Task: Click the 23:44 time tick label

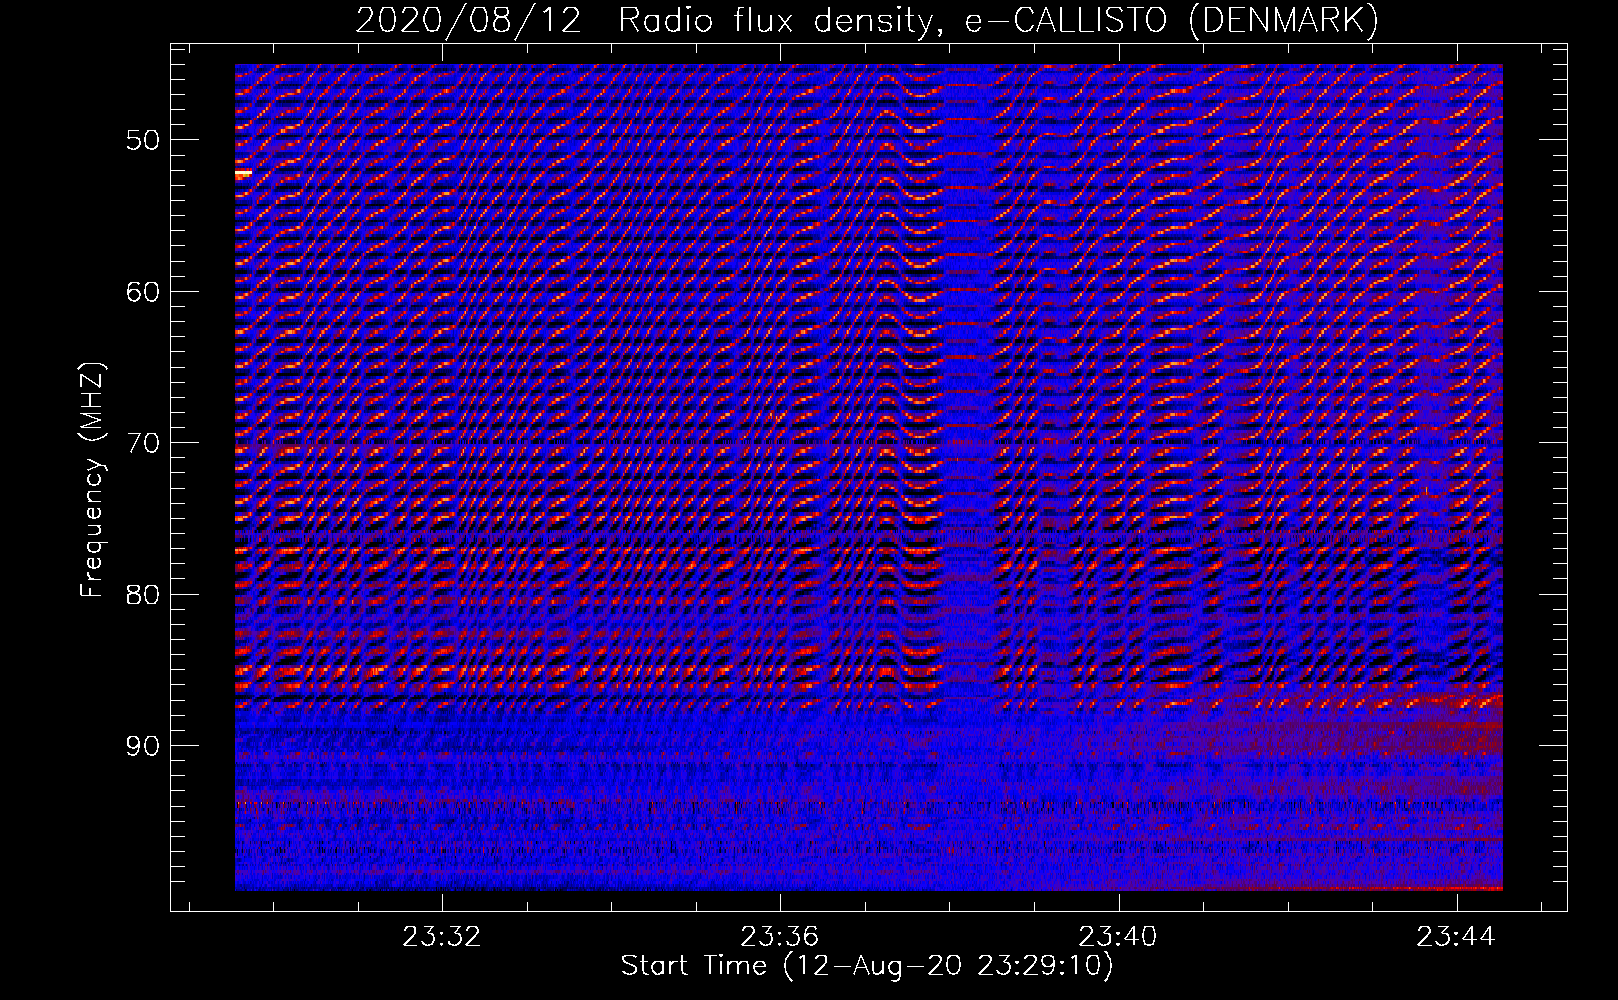Action: 1456,936
